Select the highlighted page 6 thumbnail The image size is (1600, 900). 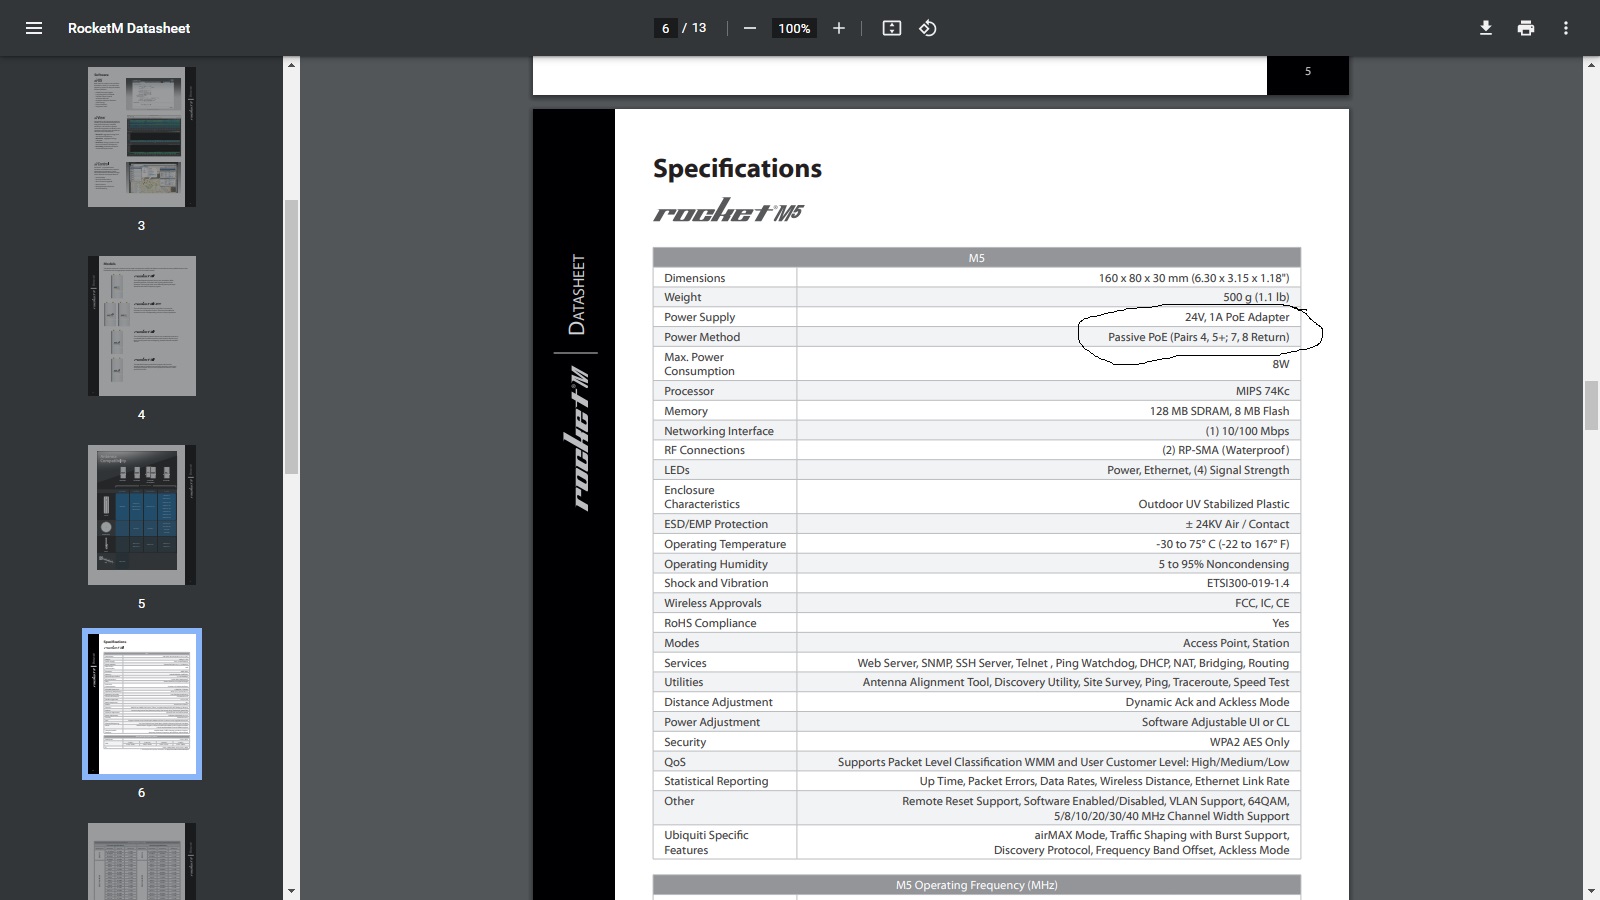pos(141,704)
